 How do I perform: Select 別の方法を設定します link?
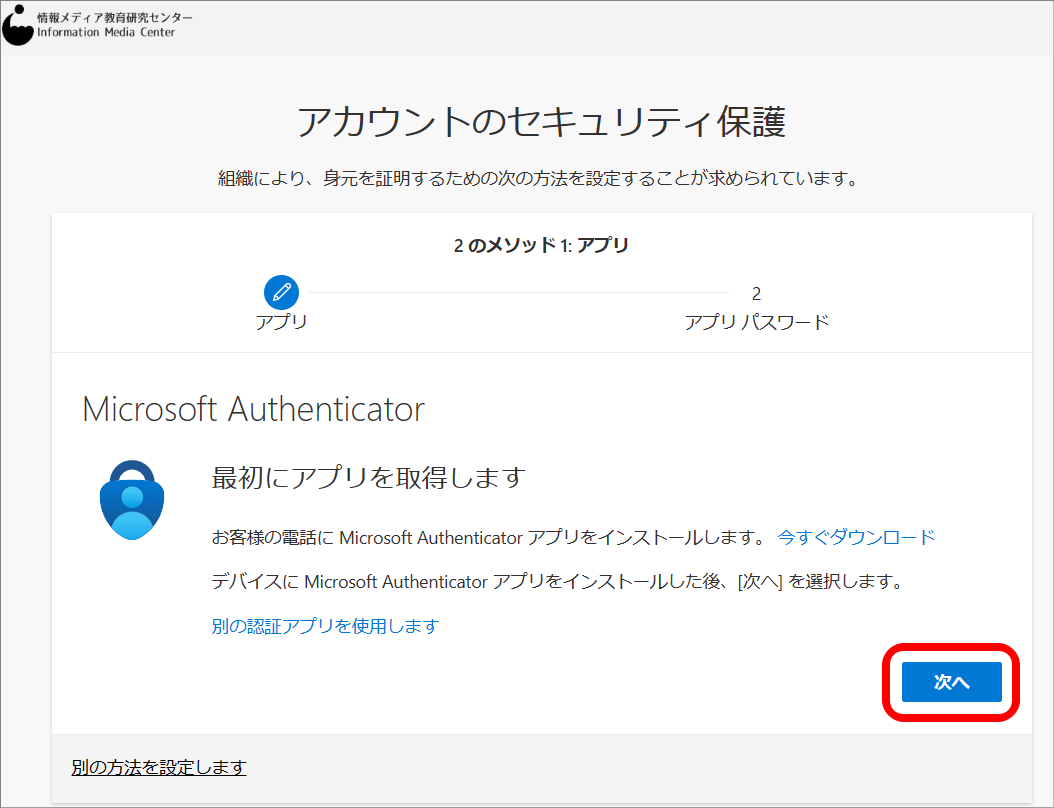click(159, 767)
